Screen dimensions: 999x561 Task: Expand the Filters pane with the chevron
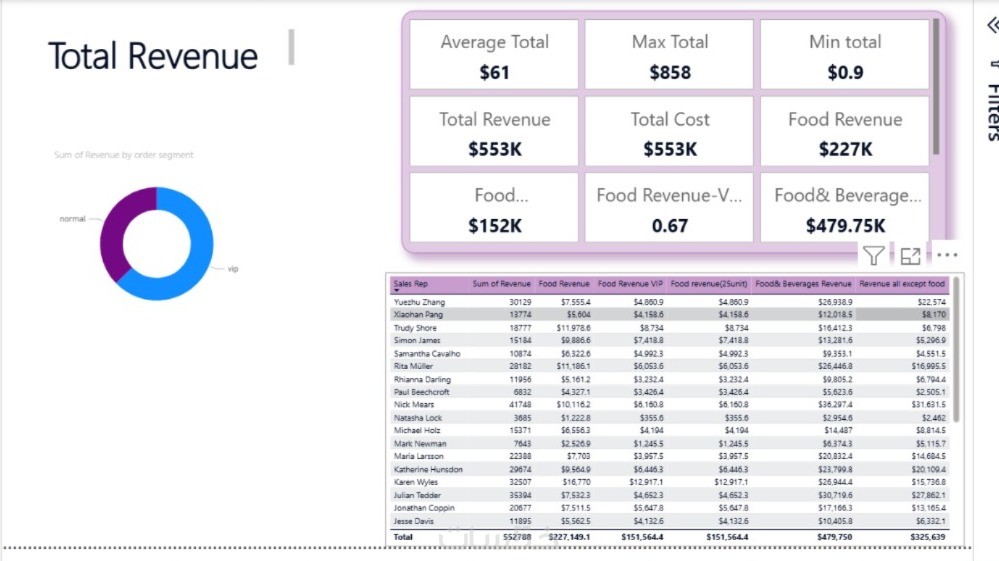991,26
